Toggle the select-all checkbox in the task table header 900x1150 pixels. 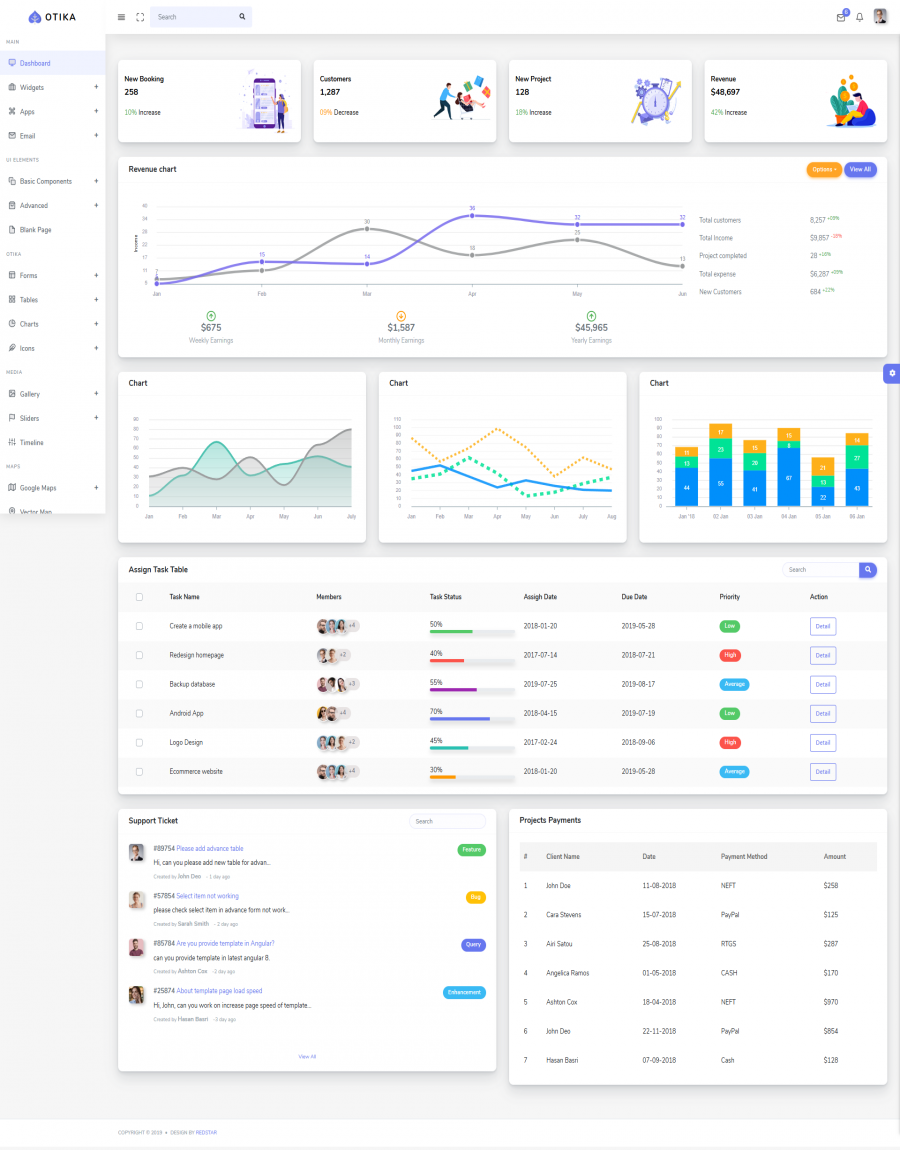139,597
